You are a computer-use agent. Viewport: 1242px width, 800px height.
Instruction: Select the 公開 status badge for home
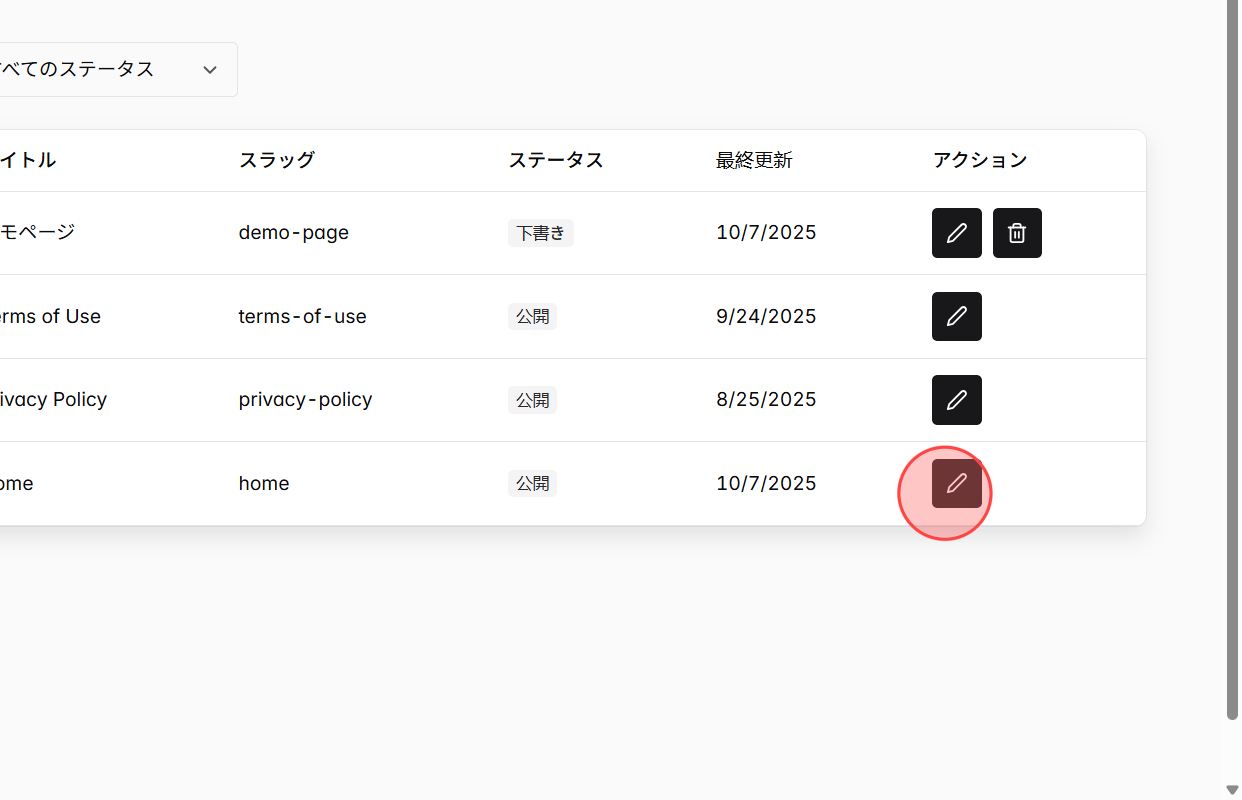[x=532, y=483]
